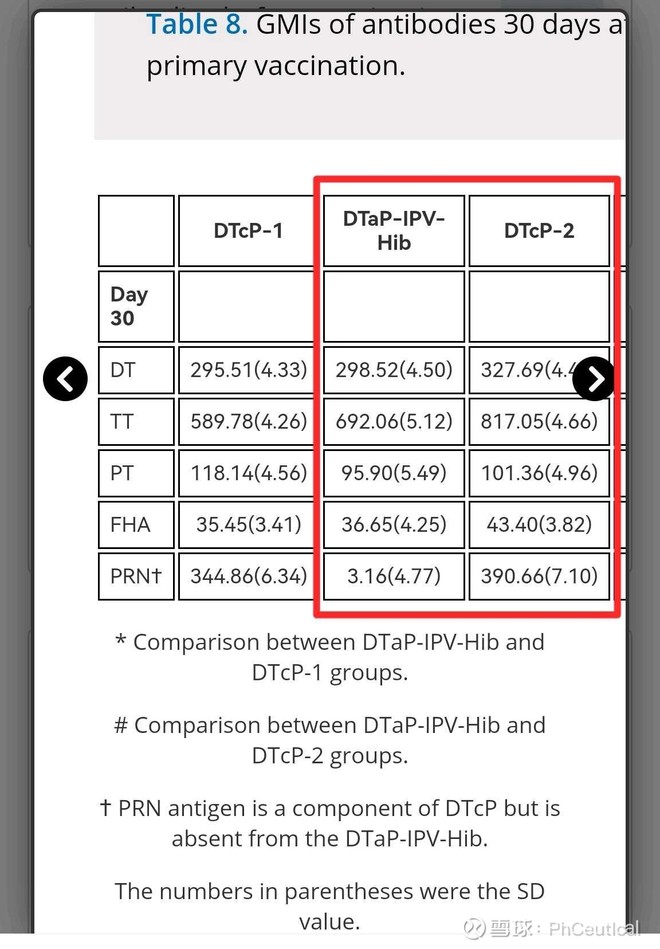The width and height of the screenshot is (660, 949).
Task: Select the DTcP-2 column header
Action: click(x=539, y=231)
